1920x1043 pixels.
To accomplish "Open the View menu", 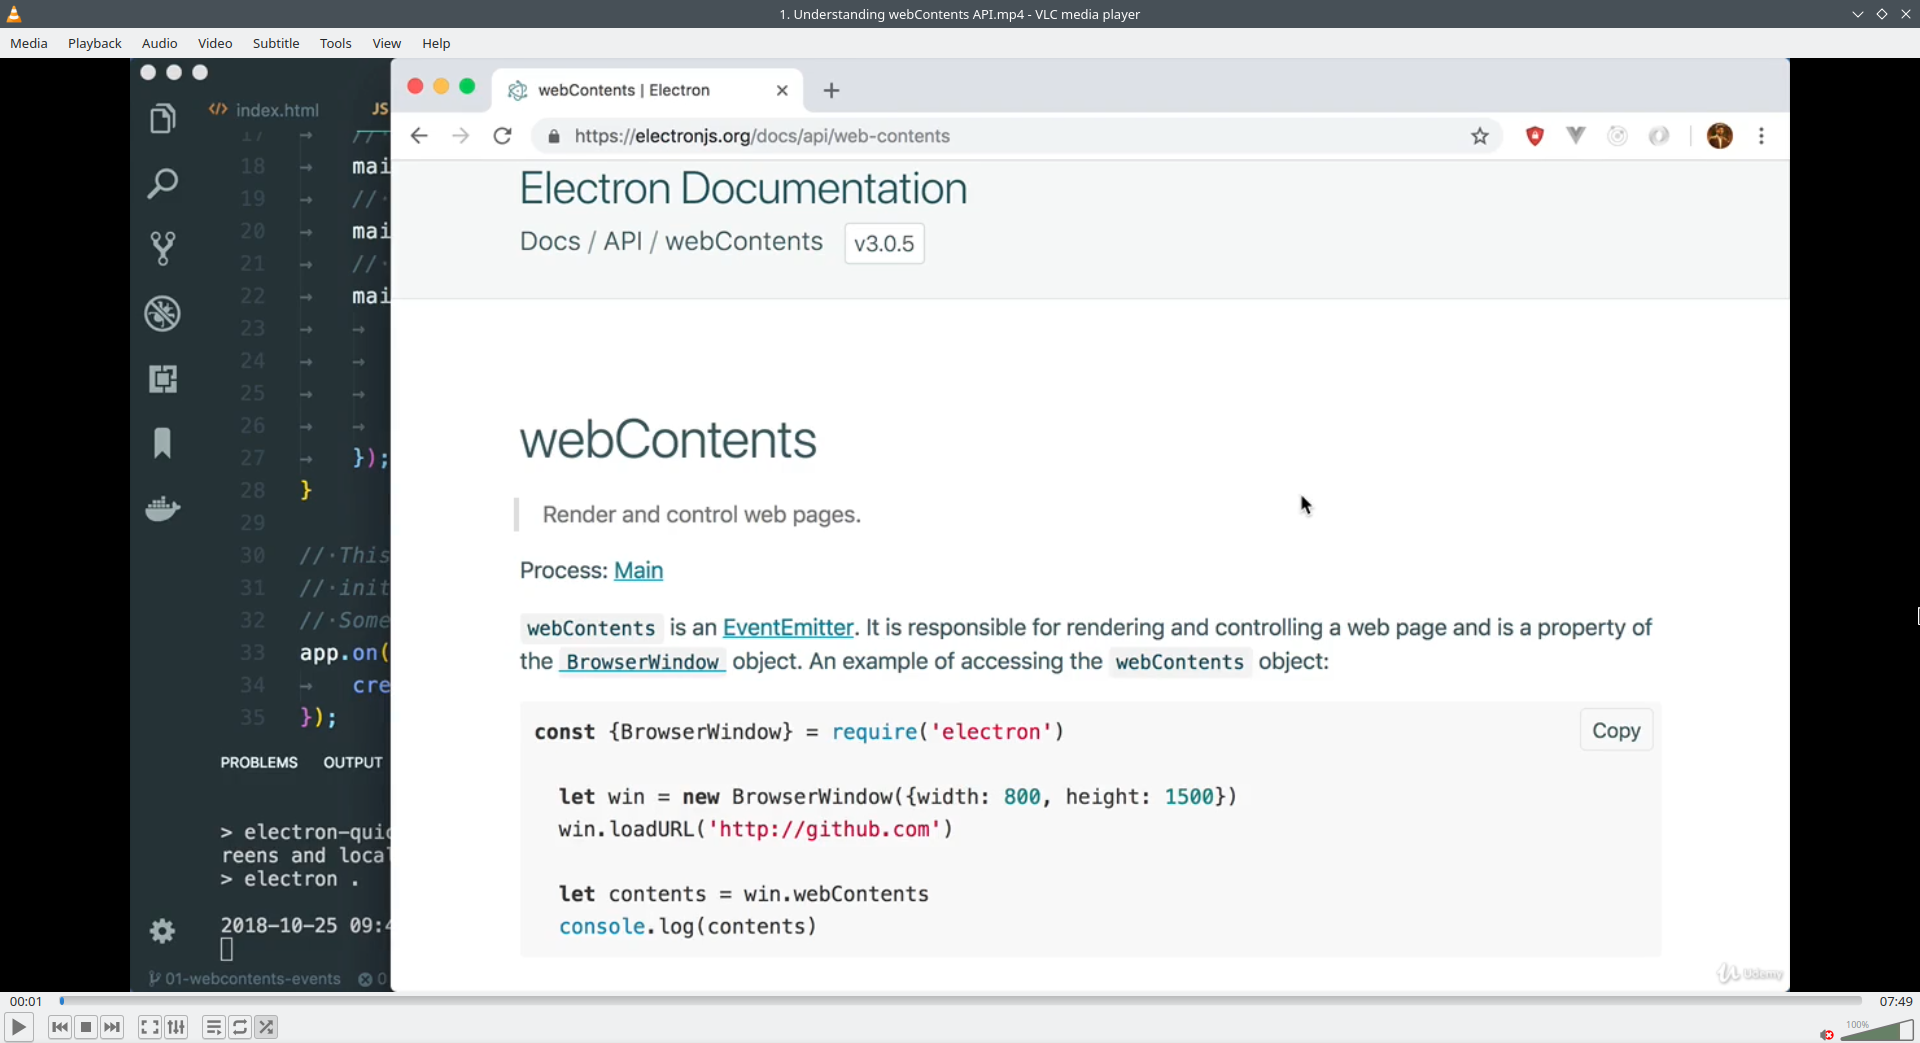I will (387, 43).
